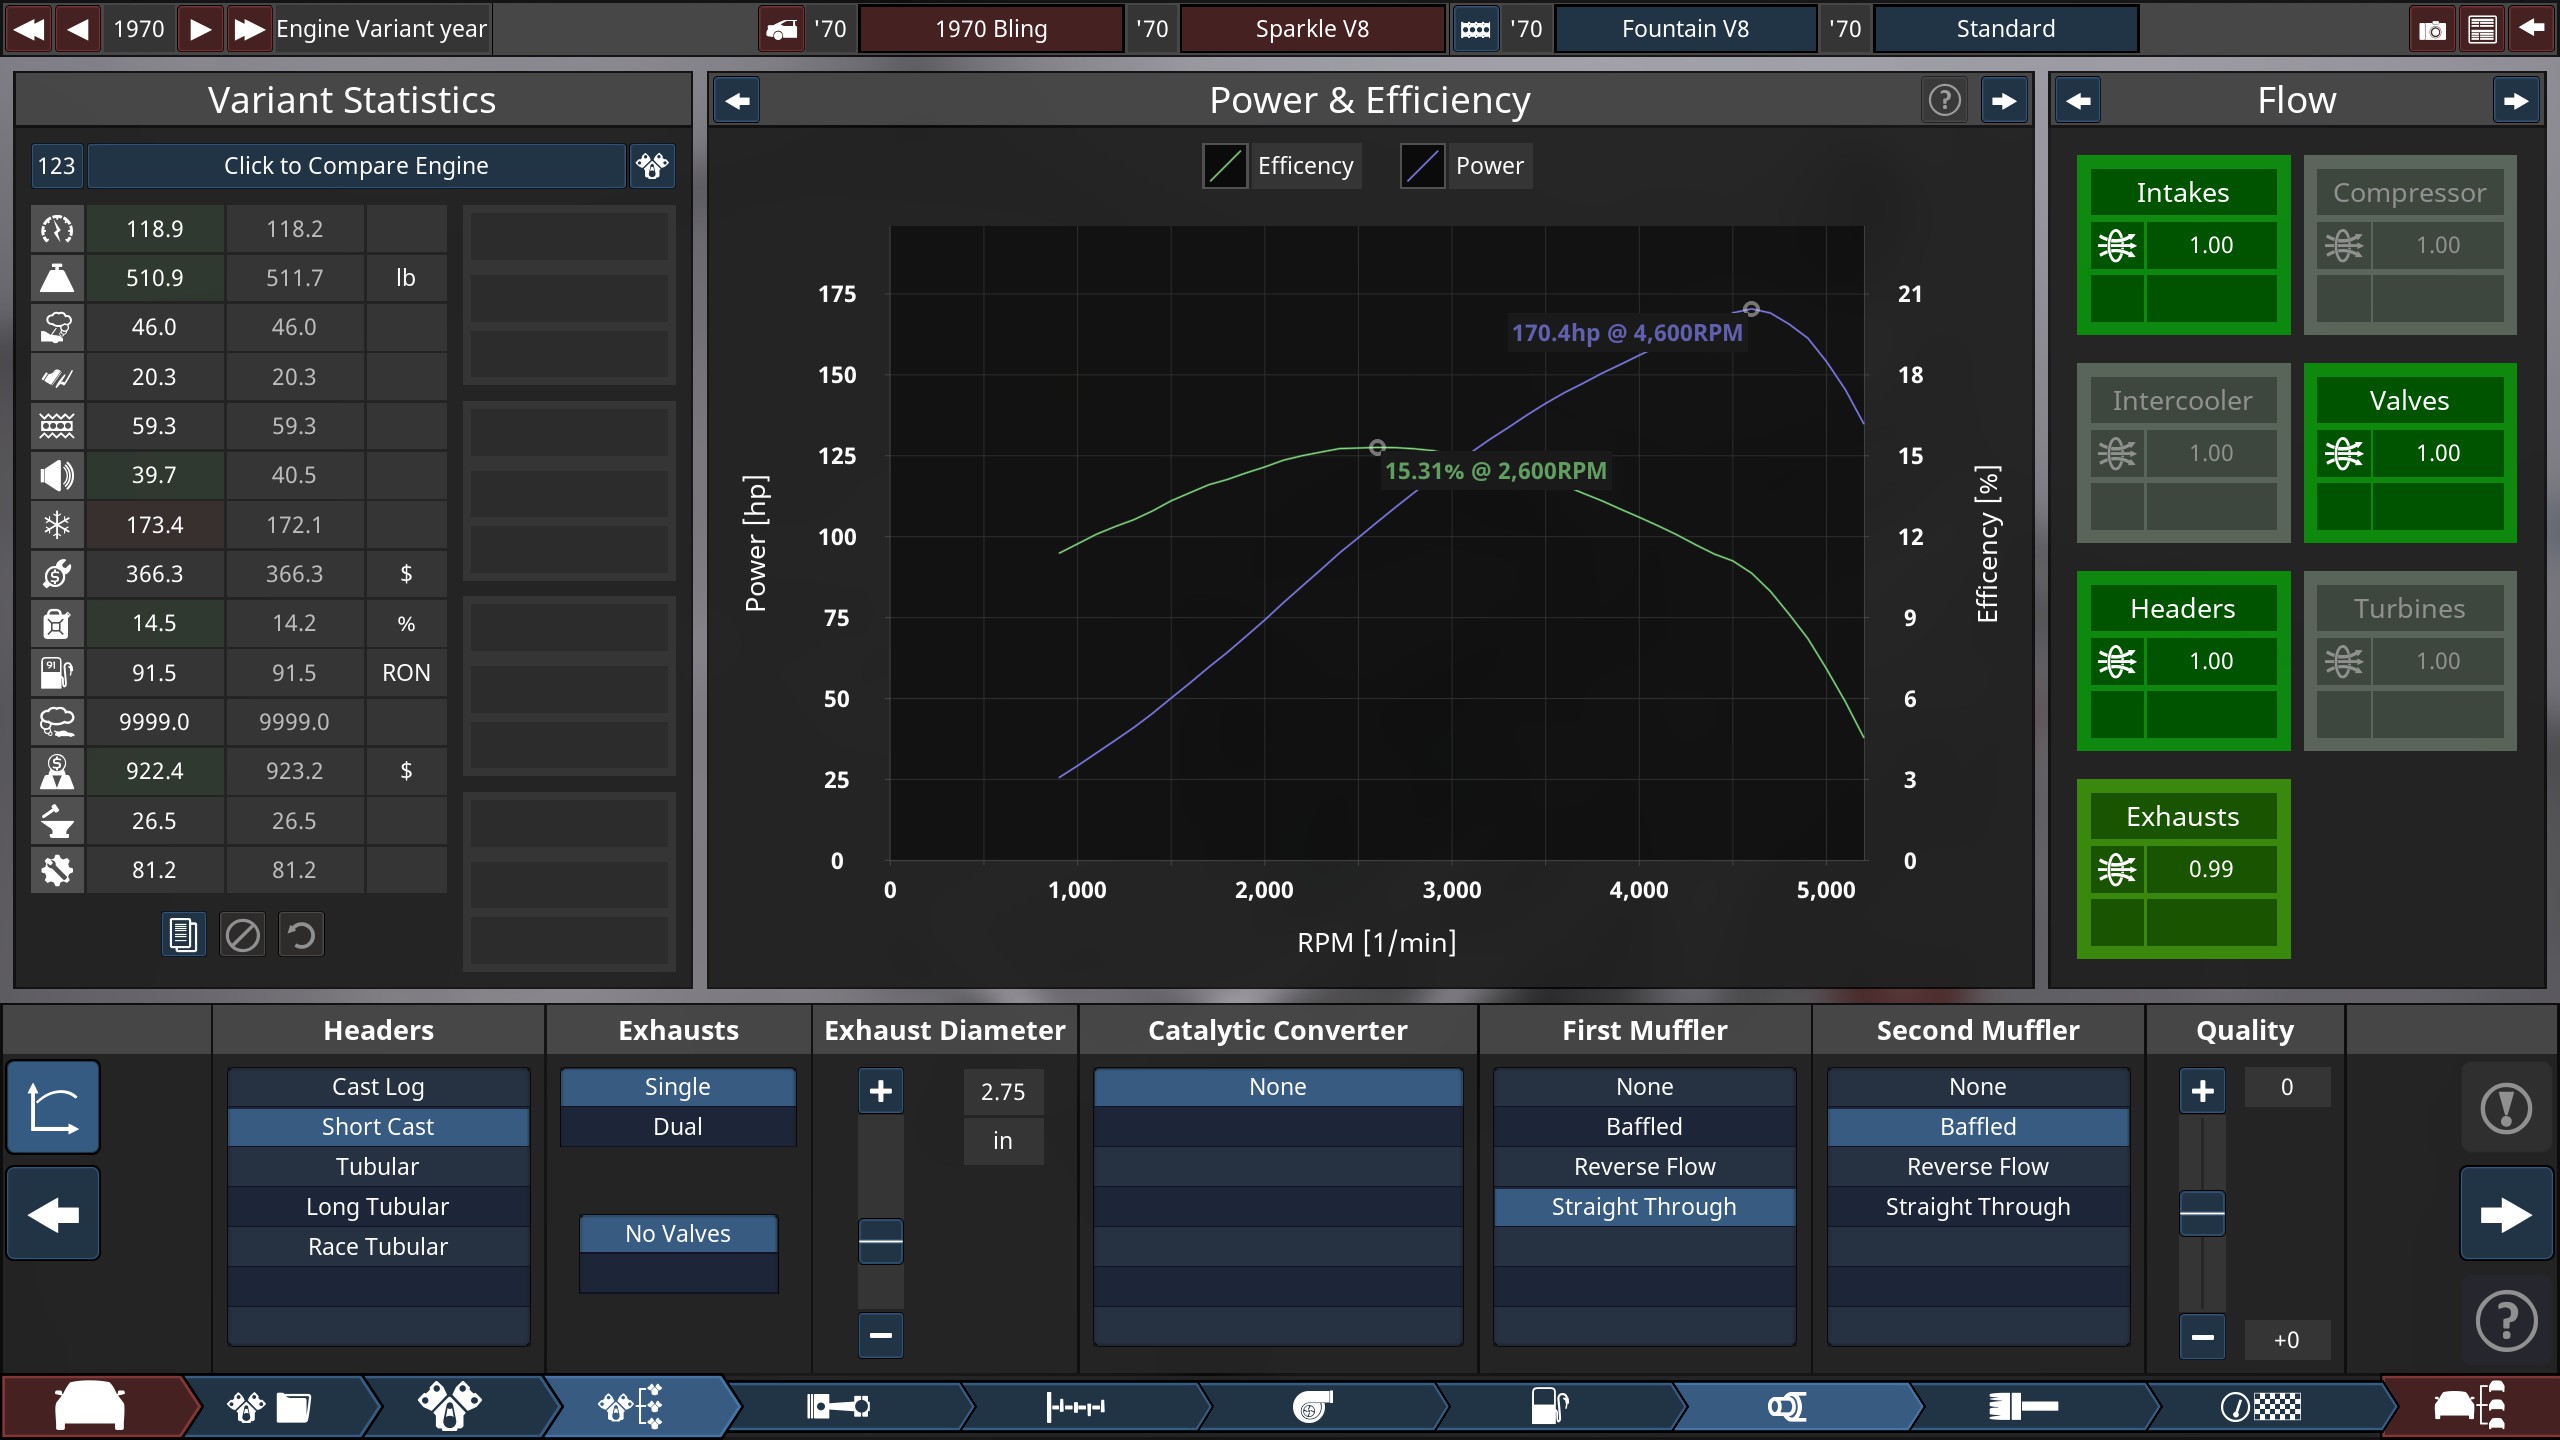Open the engine comparison icon beside Compare Engine
2560x1440 pixels.
652,166
